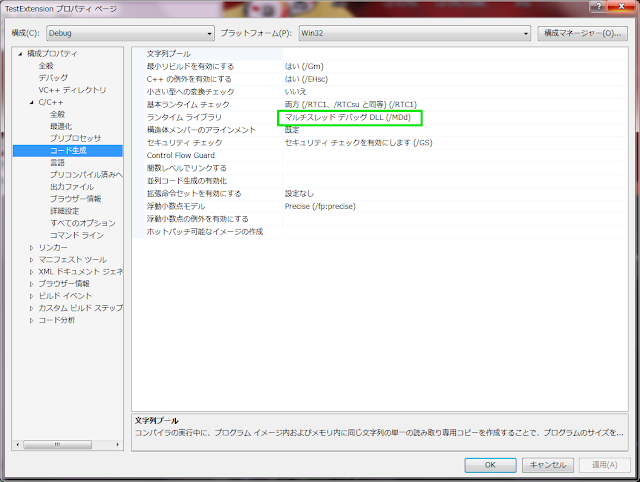This screenshot has width=640, height=482.
Task: Select the デバッグ tree item
Action: pos(53,78)
